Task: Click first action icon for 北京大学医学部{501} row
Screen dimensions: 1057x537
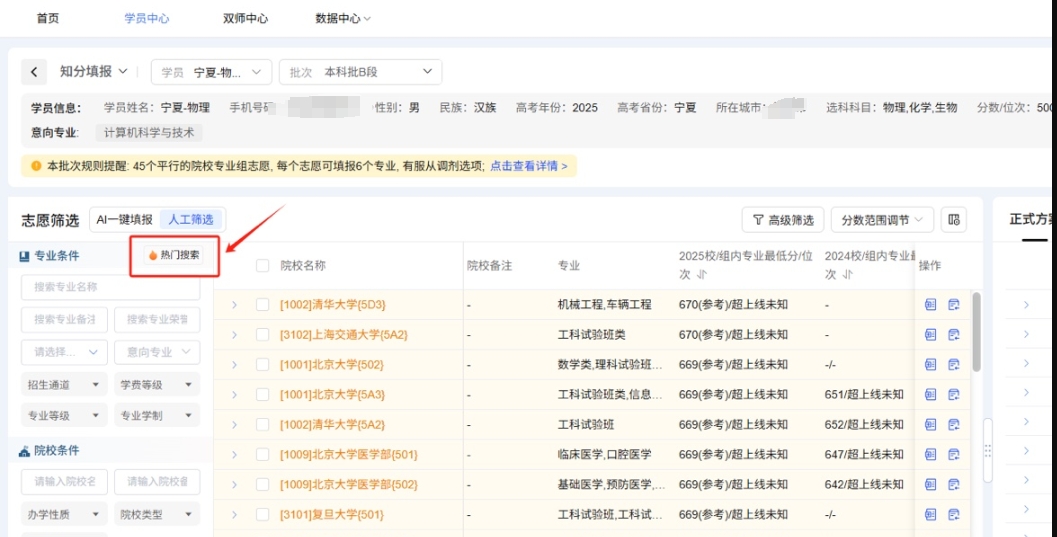Action: point(930,455)
